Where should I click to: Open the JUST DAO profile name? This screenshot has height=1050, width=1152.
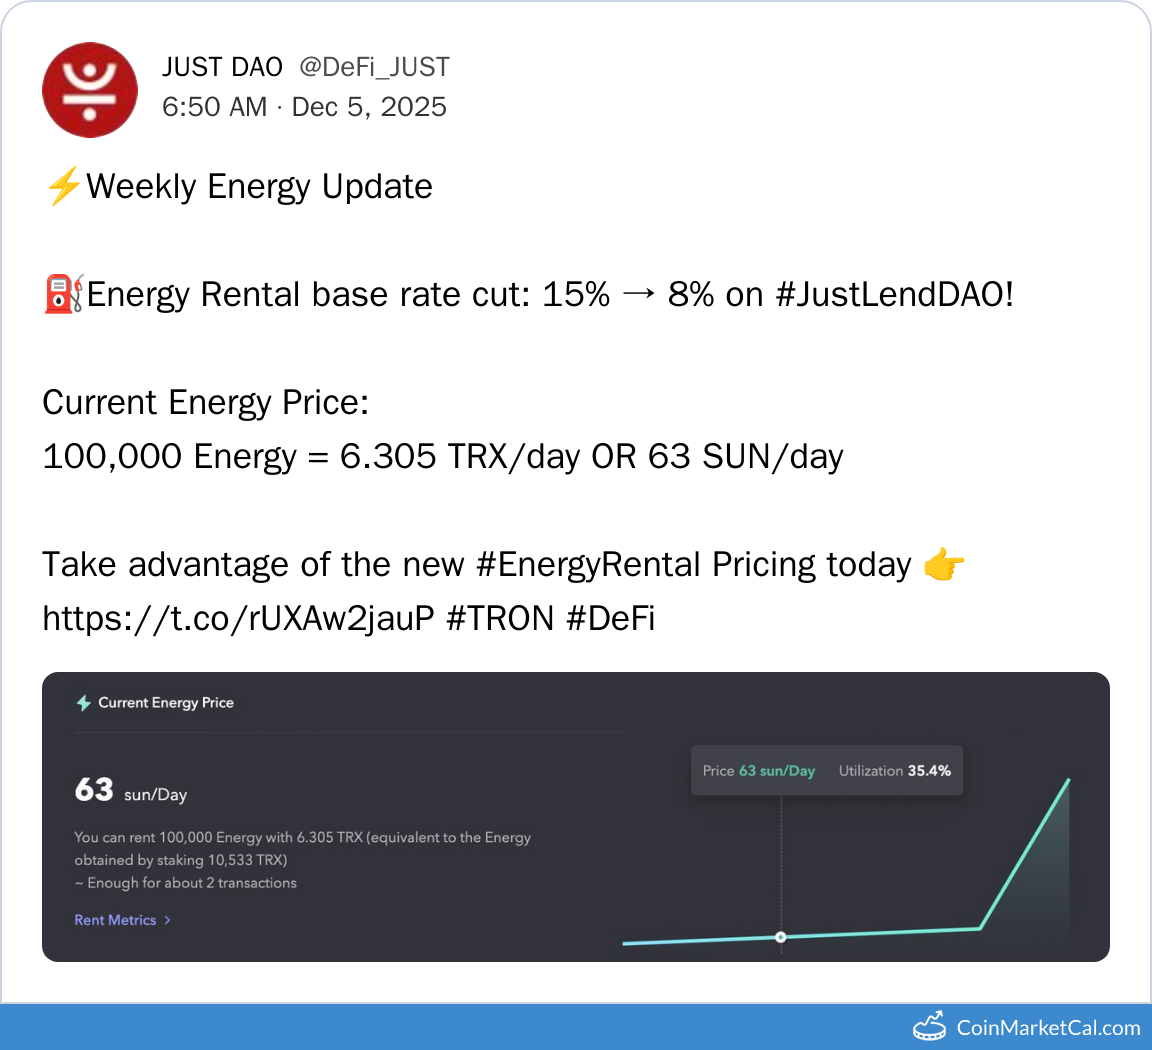(222, 67)
